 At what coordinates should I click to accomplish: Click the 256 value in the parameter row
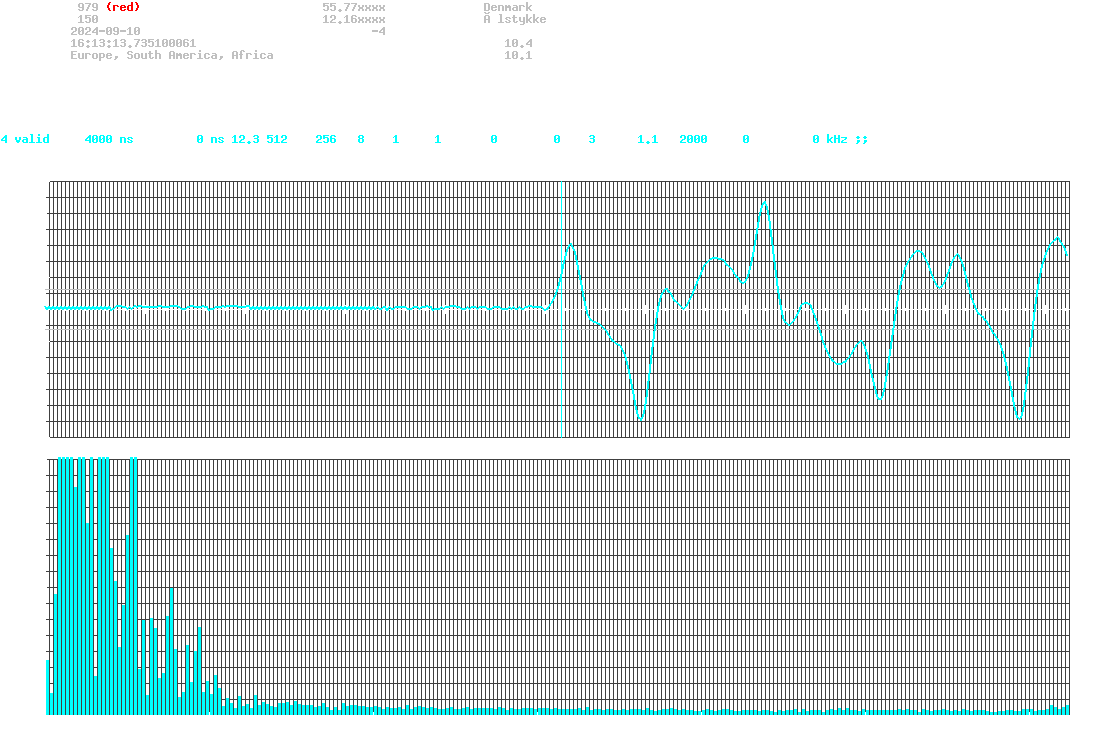(326, 139)
